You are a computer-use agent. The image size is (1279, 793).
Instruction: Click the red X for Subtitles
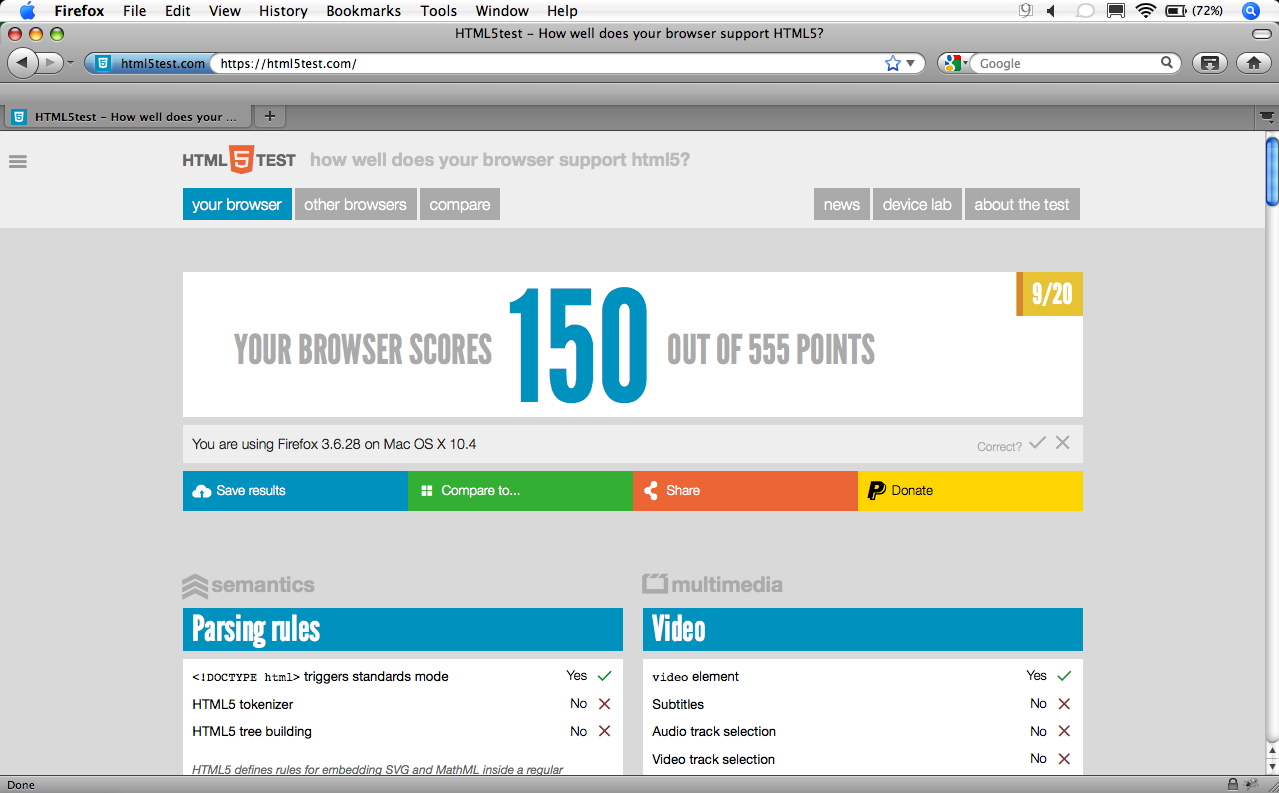1064,704
